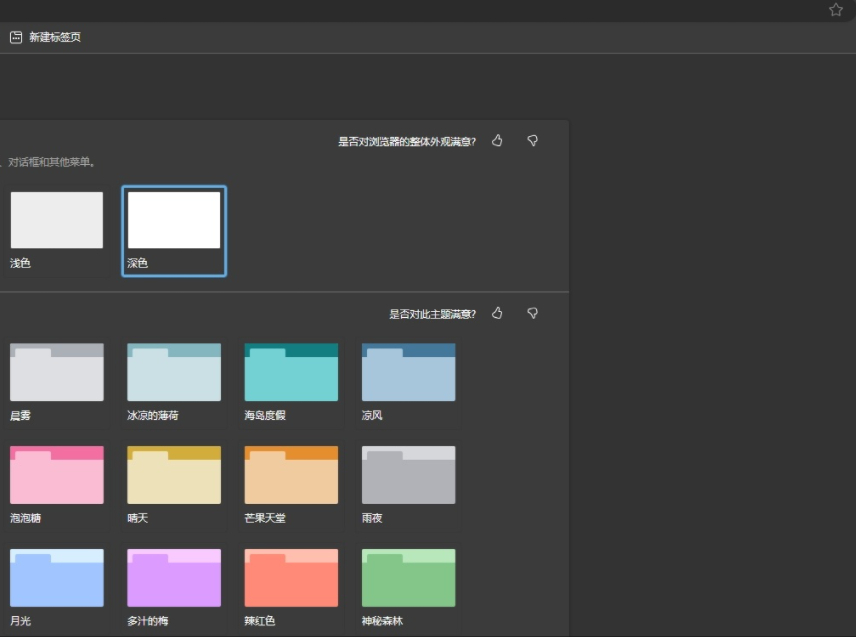Select the 深色 dark appearance option

(x=174, y=231)
